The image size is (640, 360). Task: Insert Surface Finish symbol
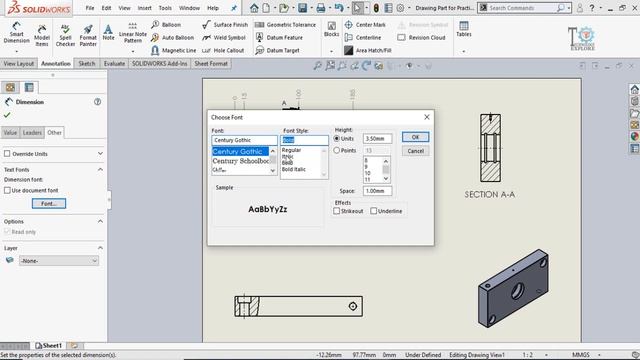coord(225,25)
